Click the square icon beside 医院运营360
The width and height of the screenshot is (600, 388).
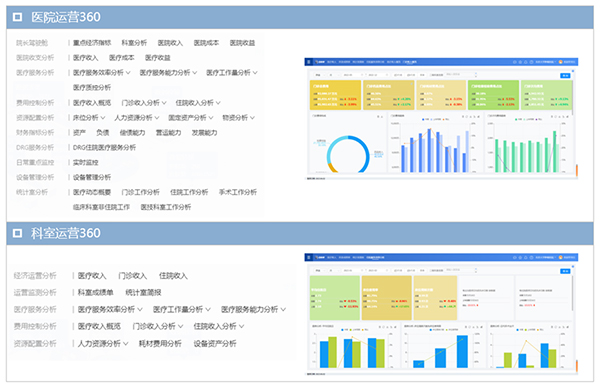pos(17,17)
